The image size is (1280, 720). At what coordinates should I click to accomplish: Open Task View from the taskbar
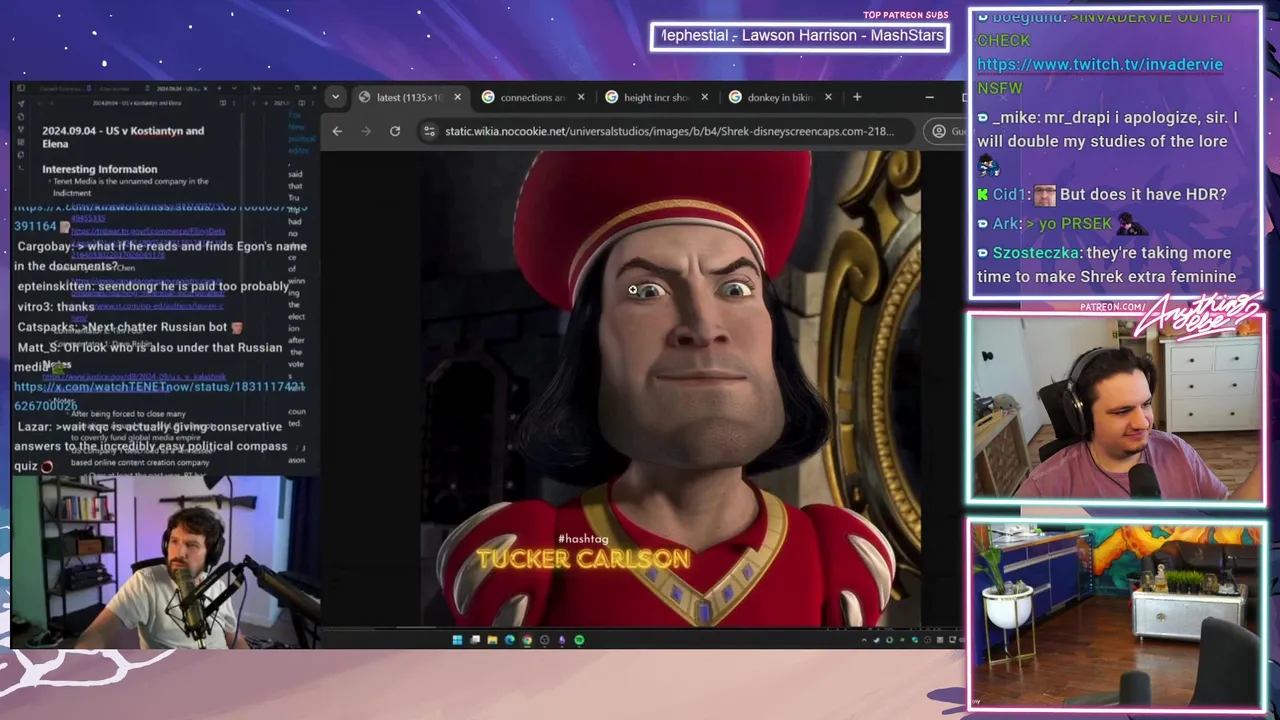click(x=475, y=640)
